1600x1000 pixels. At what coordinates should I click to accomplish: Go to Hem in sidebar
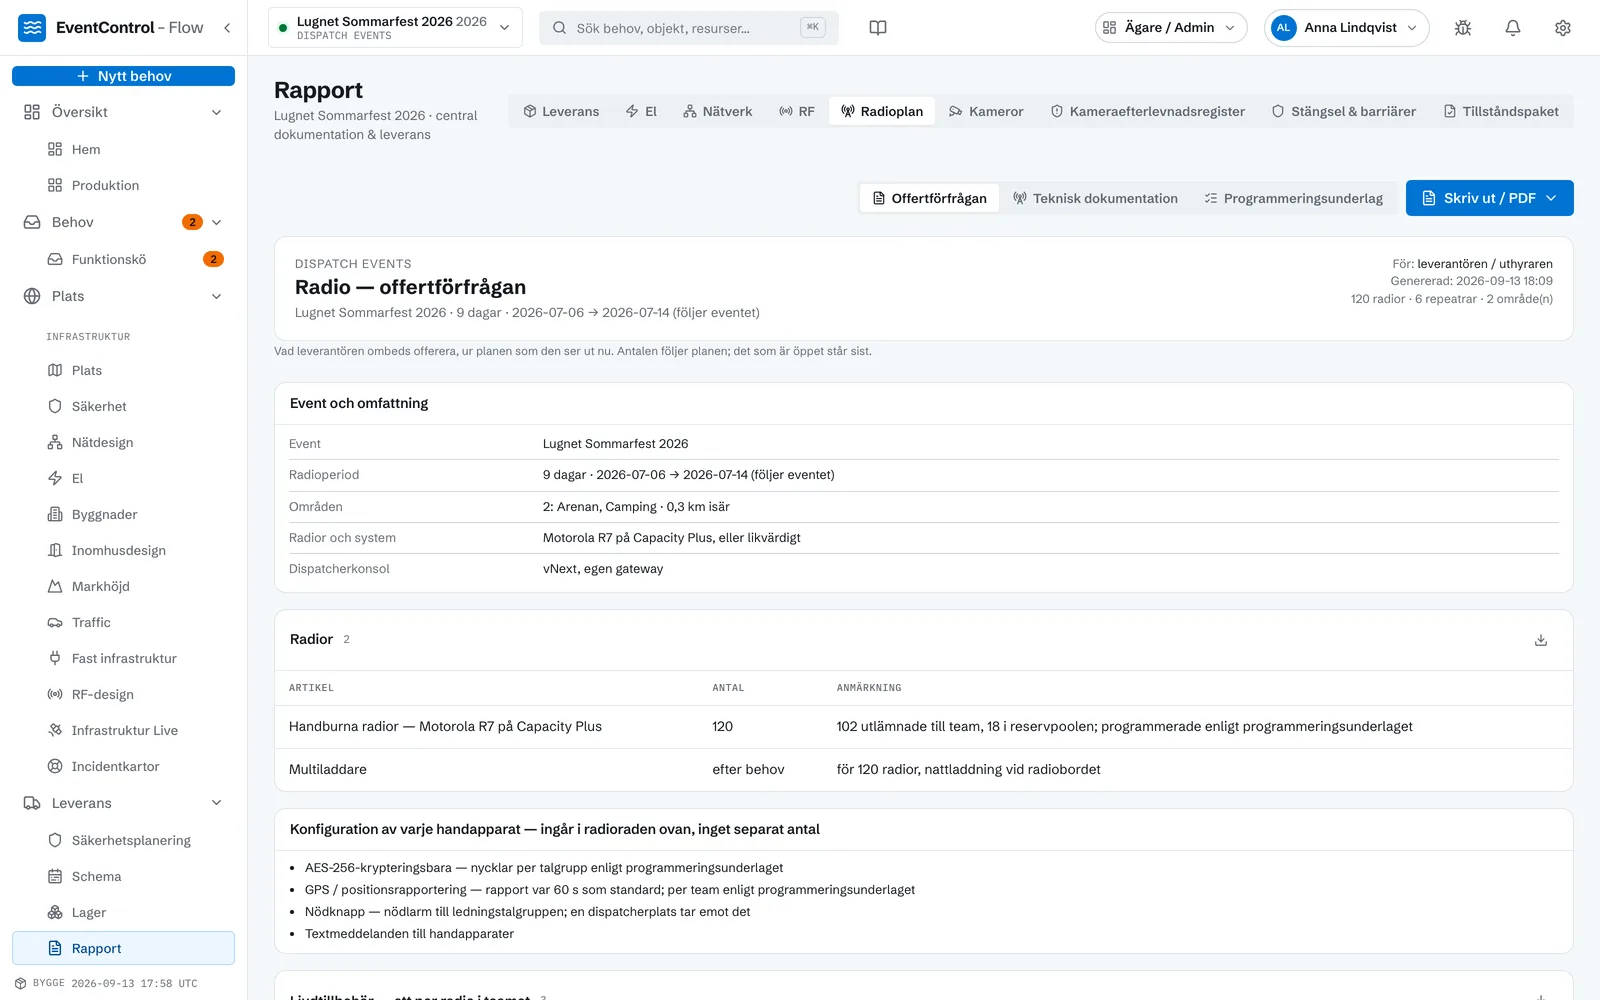123,149
